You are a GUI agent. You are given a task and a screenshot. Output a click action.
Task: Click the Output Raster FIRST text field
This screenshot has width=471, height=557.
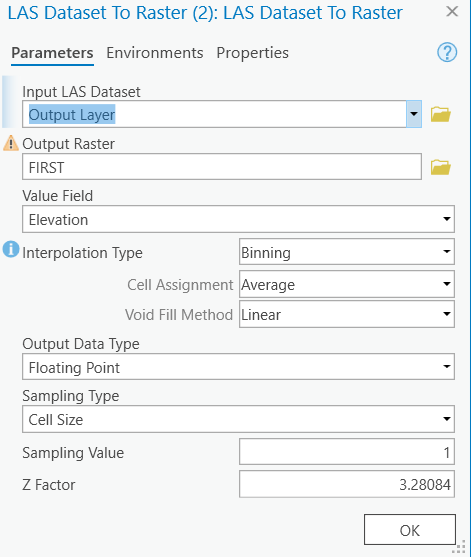point(222,167)
